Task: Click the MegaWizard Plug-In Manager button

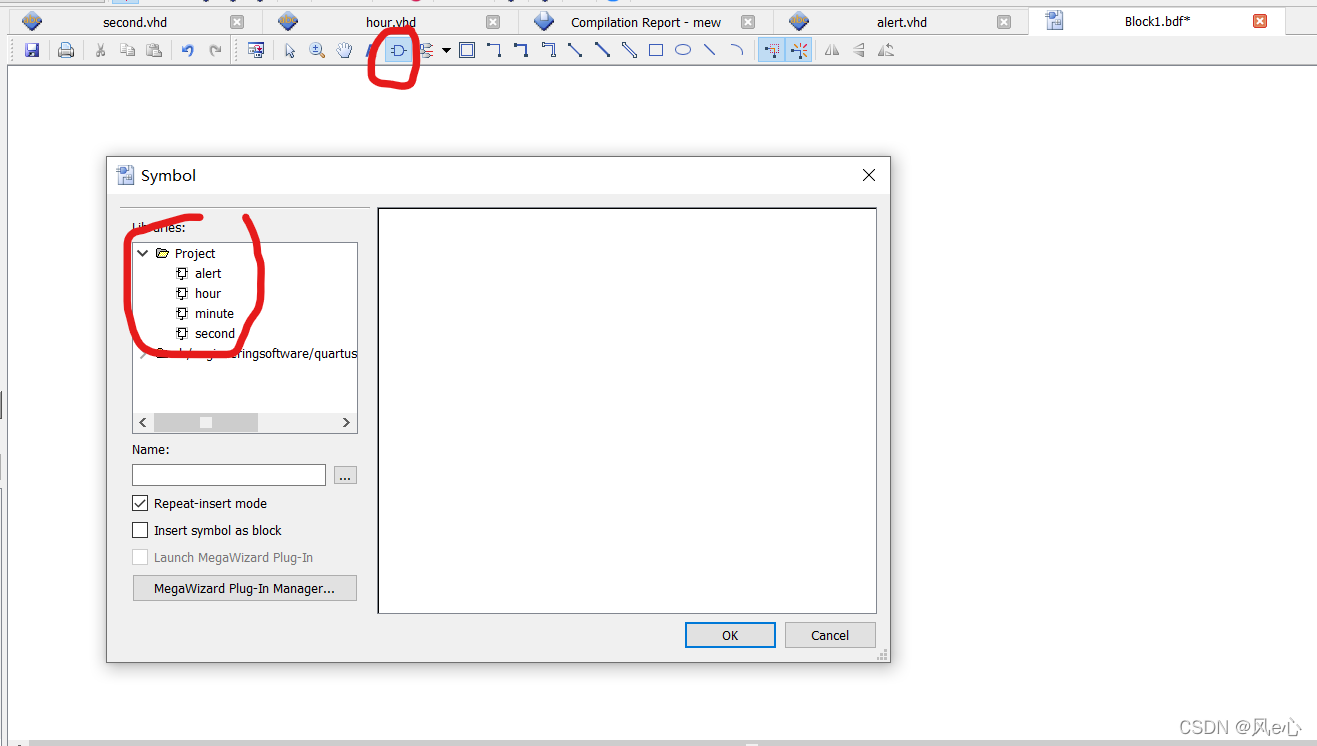Action: pyautogui.click(x=245, y=588)
